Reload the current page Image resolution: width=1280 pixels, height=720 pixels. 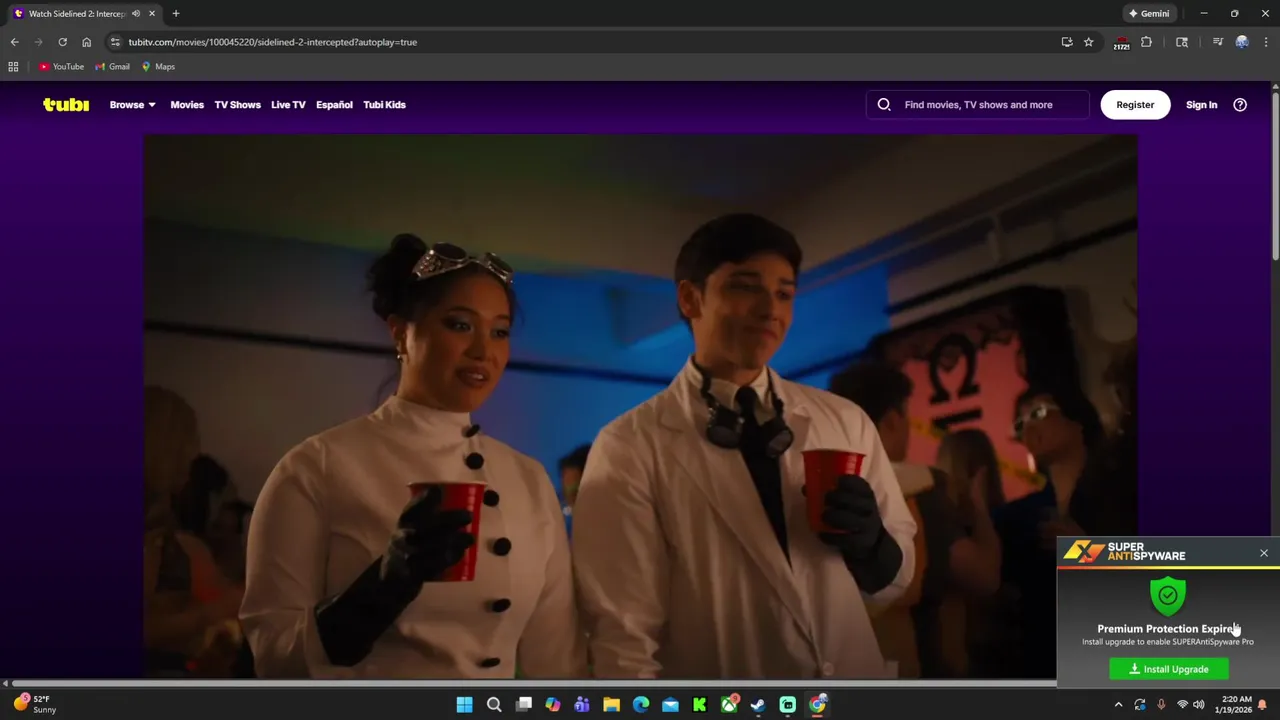pyautogui.click(x=62, y=42)
